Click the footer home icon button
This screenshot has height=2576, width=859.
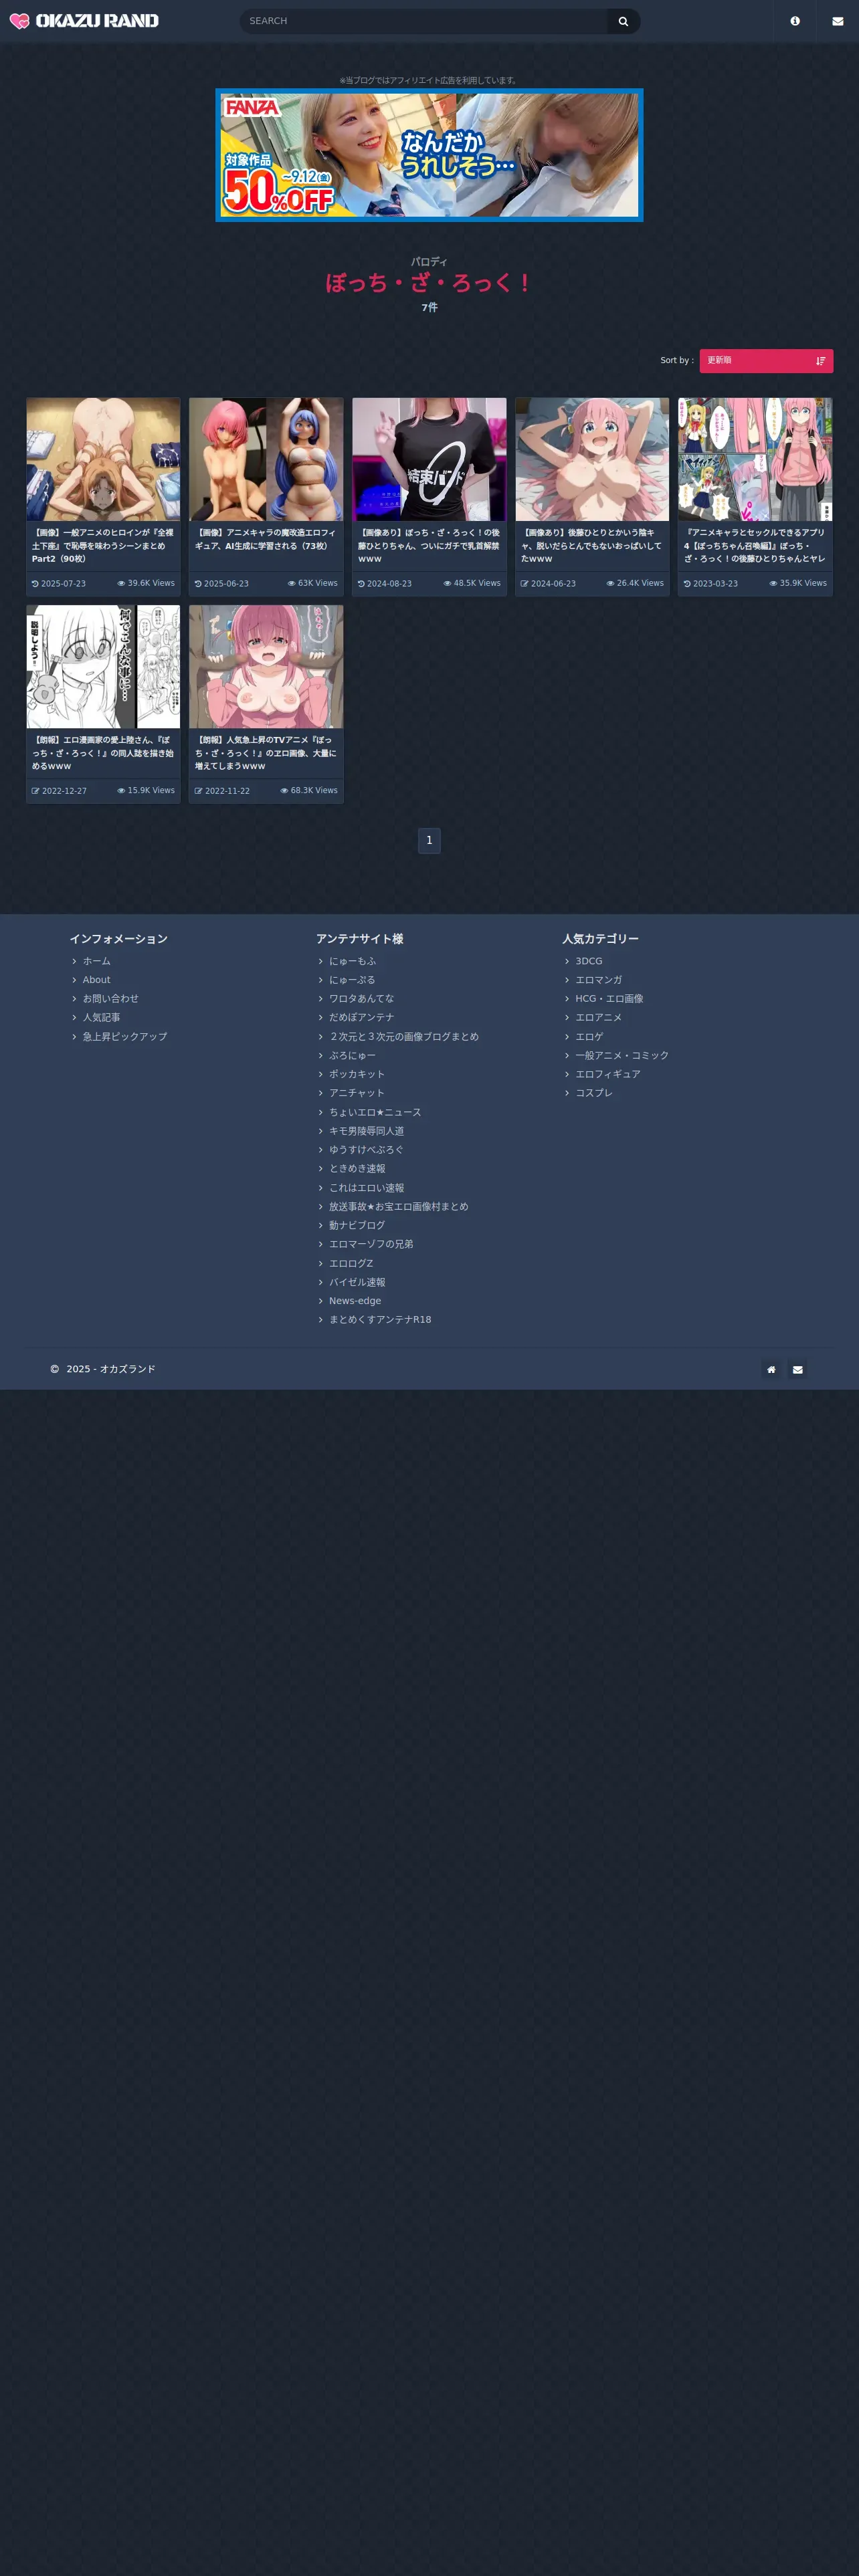[x=771, y=1369]
